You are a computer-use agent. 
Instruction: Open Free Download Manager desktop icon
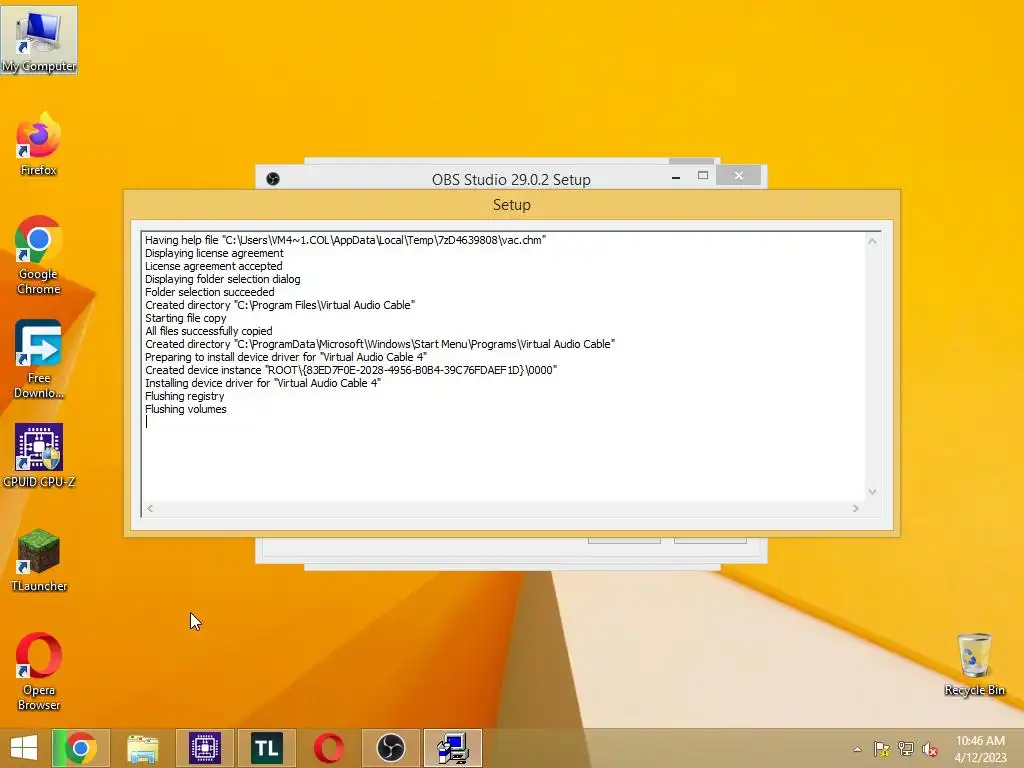tap(39, 359)
